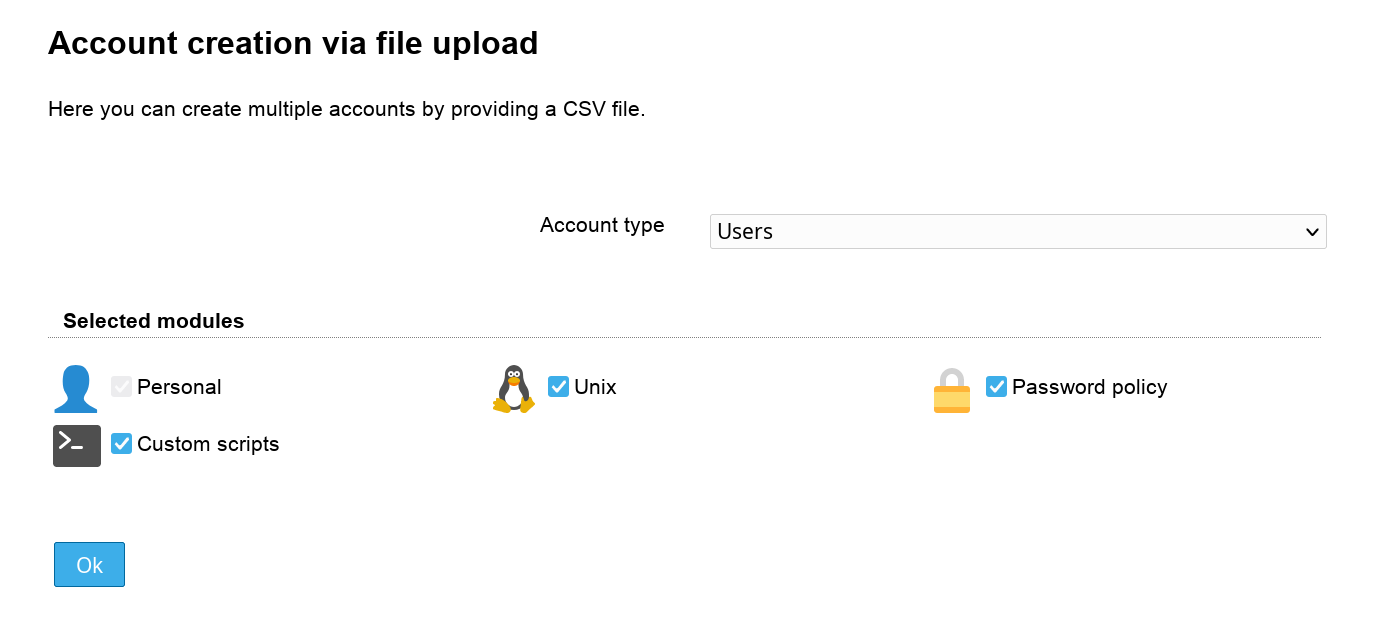The height and width of the screenshot is (621, 1391).
Task: Disable the Password policy checkbox
Action: tap(996, 387)
